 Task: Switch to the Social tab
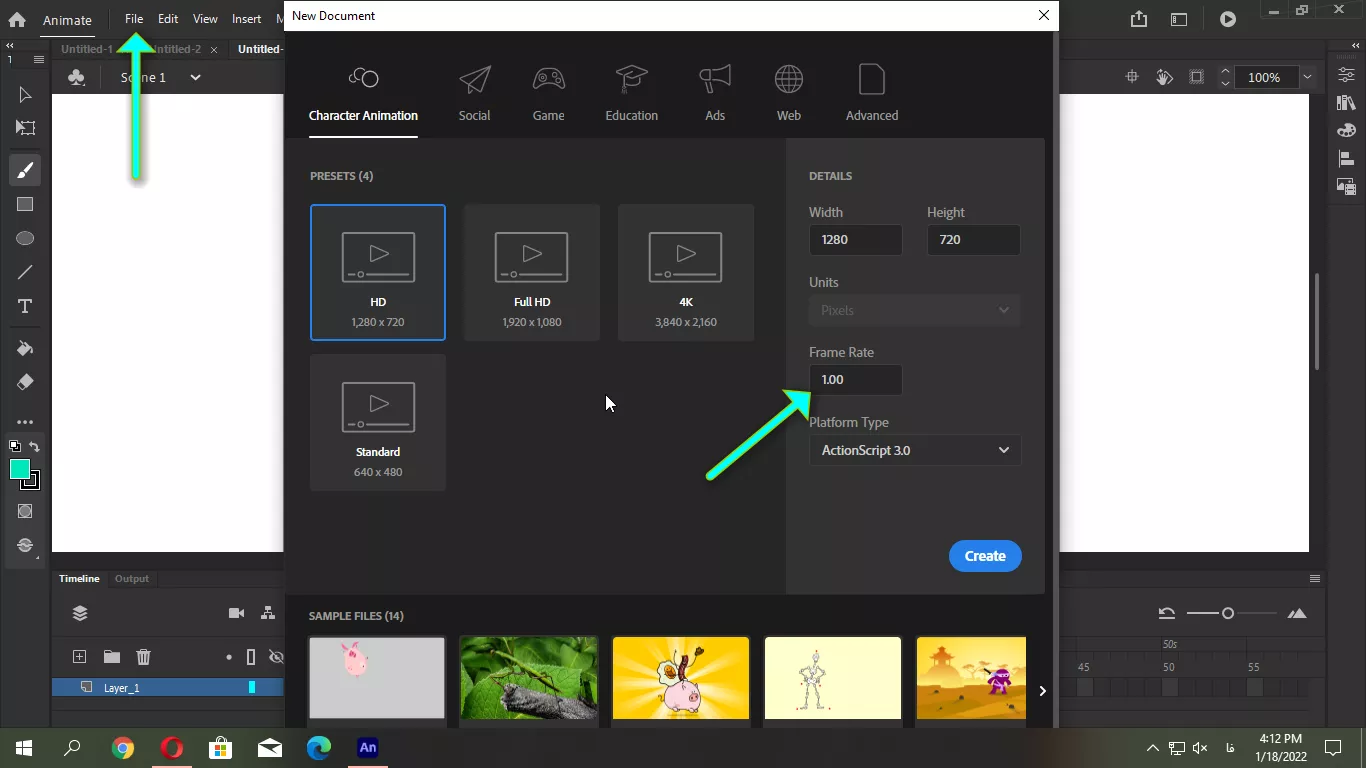tap(474, 93)
